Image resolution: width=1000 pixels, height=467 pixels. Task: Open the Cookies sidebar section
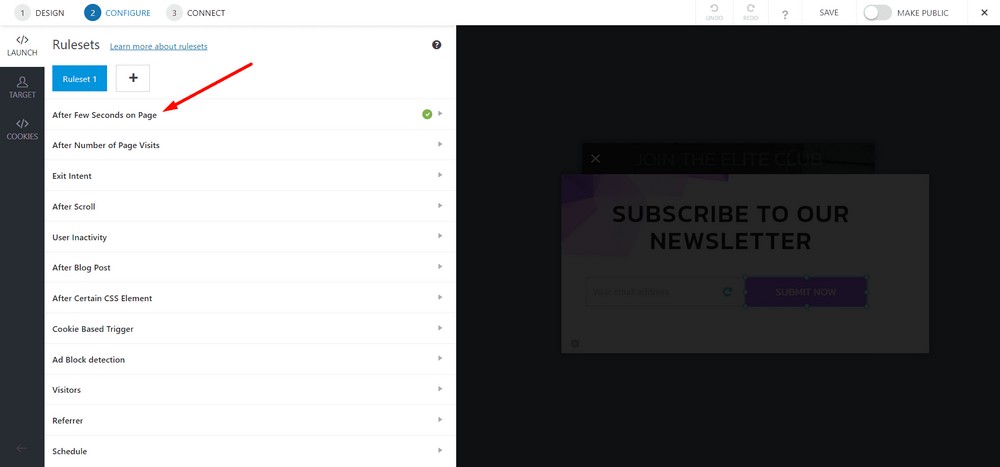click(22, 130)
